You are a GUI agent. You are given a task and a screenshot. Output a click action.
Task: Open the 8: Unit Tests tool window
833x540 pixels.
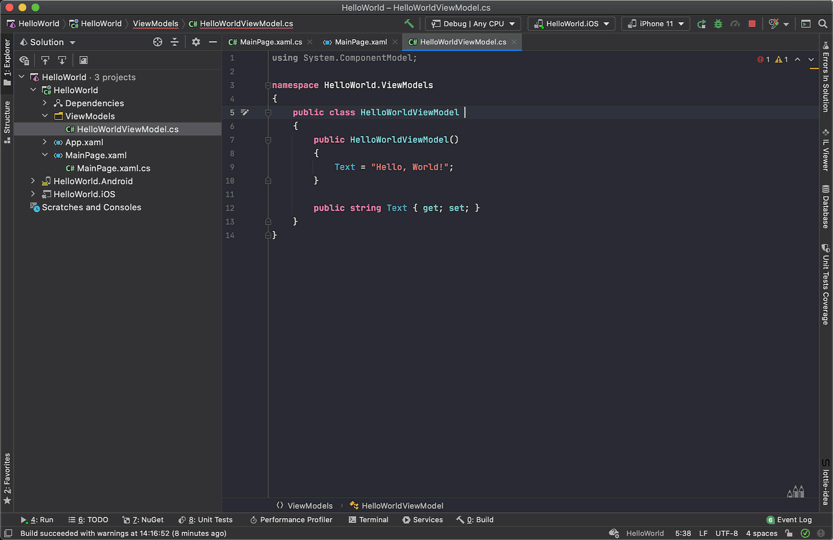(x=206, y=520)
